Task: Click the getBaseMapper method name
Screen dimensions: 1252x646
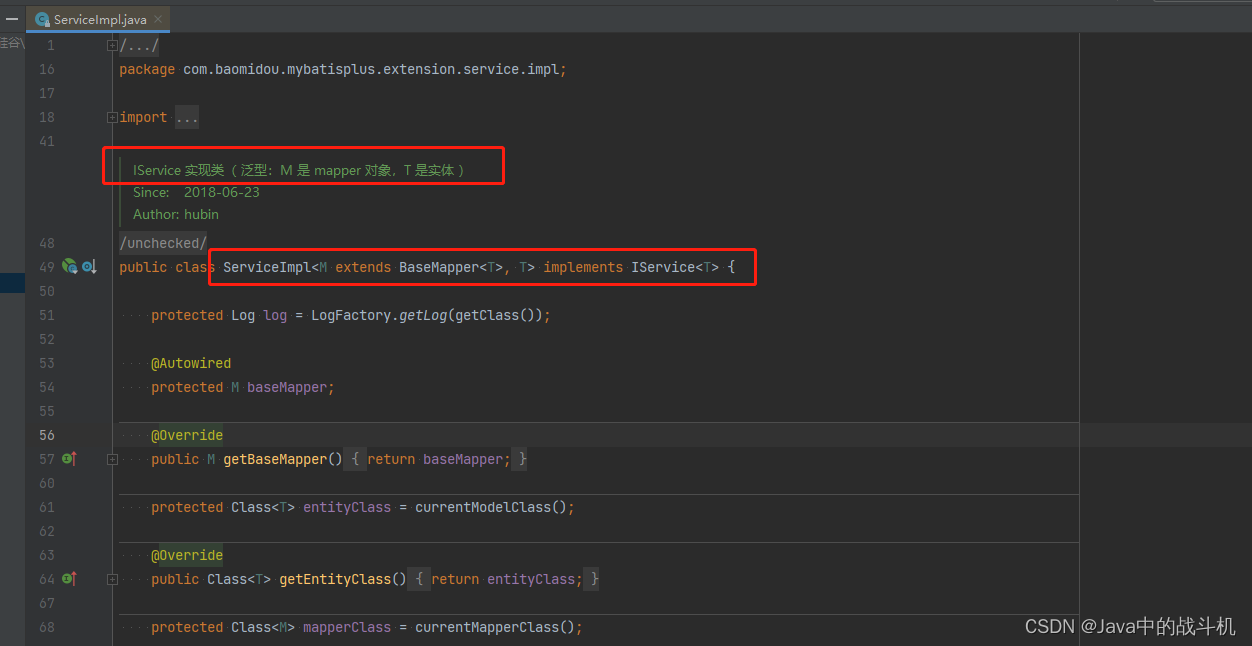Action: click(x=275, y=459)
